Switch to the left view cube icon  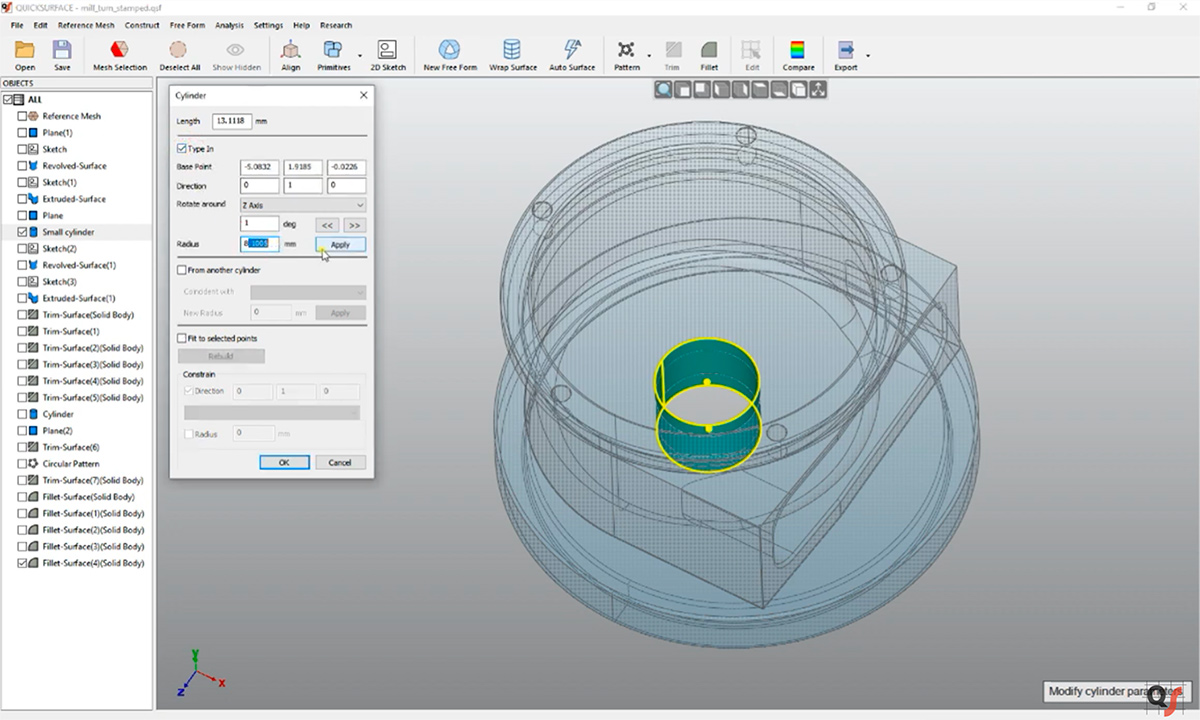pos(721,90)
